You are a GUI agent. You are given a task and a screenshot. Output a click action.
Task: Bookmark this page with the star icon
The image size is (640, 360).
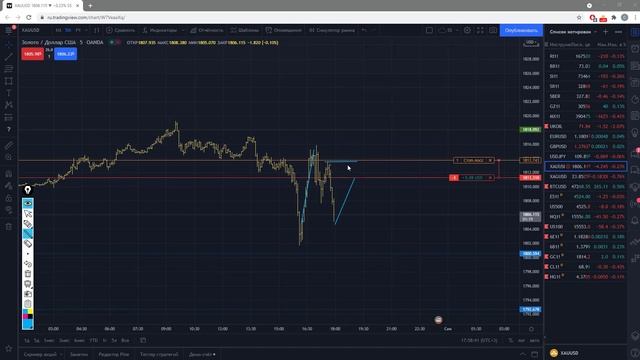point(579,18)
